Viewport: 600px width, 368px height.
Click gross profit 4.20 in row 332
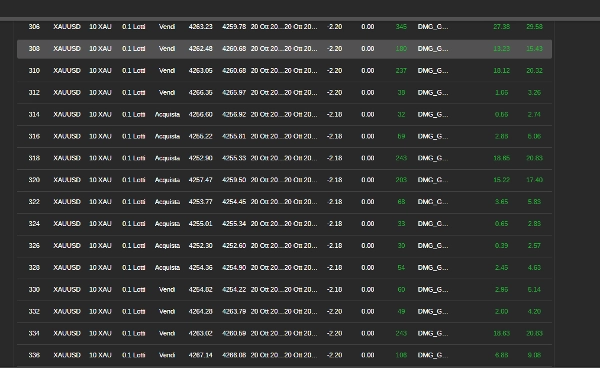[x=534, y=311]
